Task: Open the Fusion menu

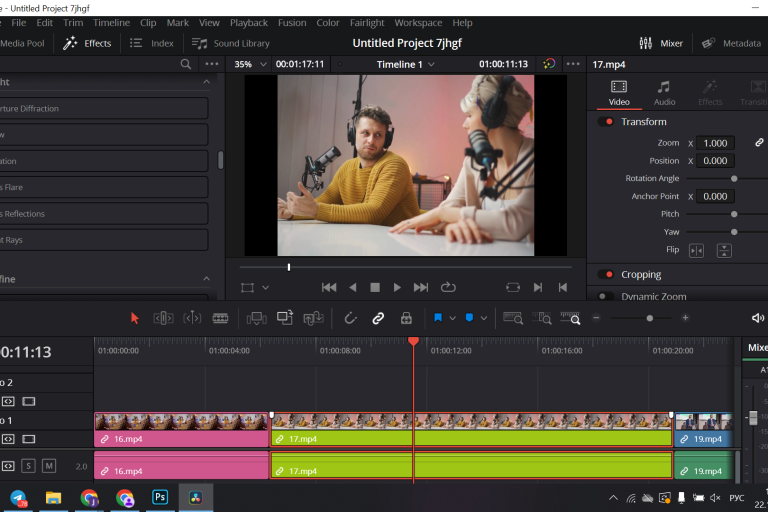Action: [292, 23]
